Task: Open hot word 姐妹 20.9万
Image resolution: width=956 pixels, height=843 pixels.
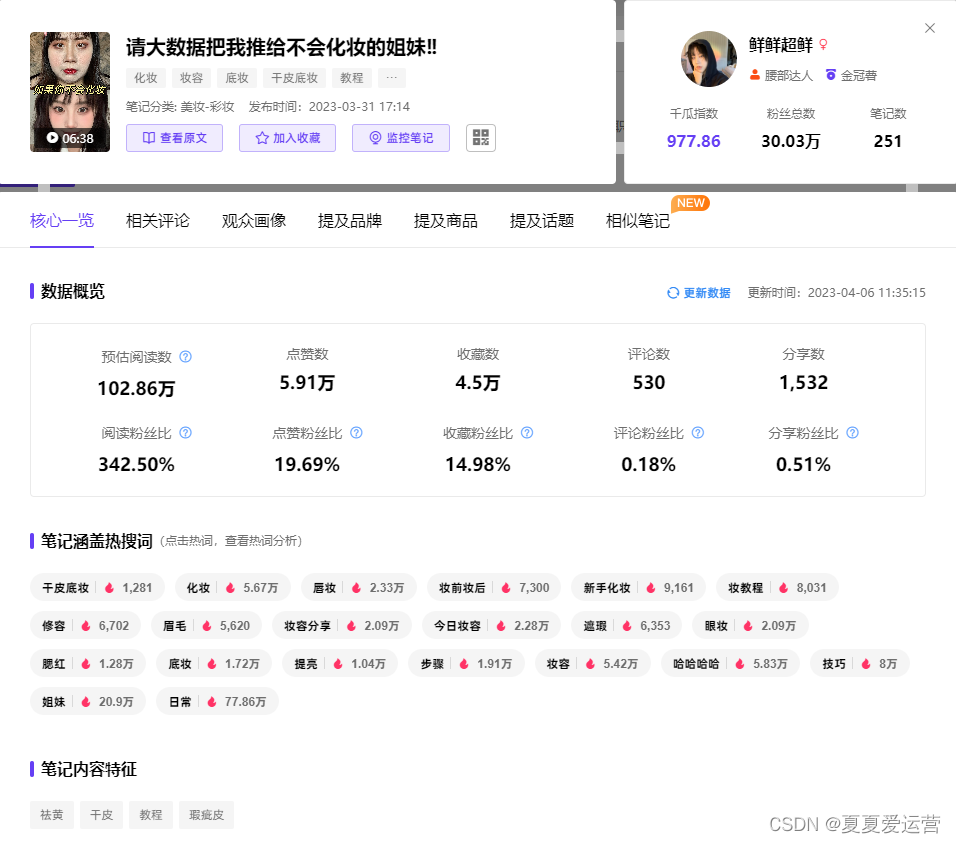Action: tap(88, 702)
